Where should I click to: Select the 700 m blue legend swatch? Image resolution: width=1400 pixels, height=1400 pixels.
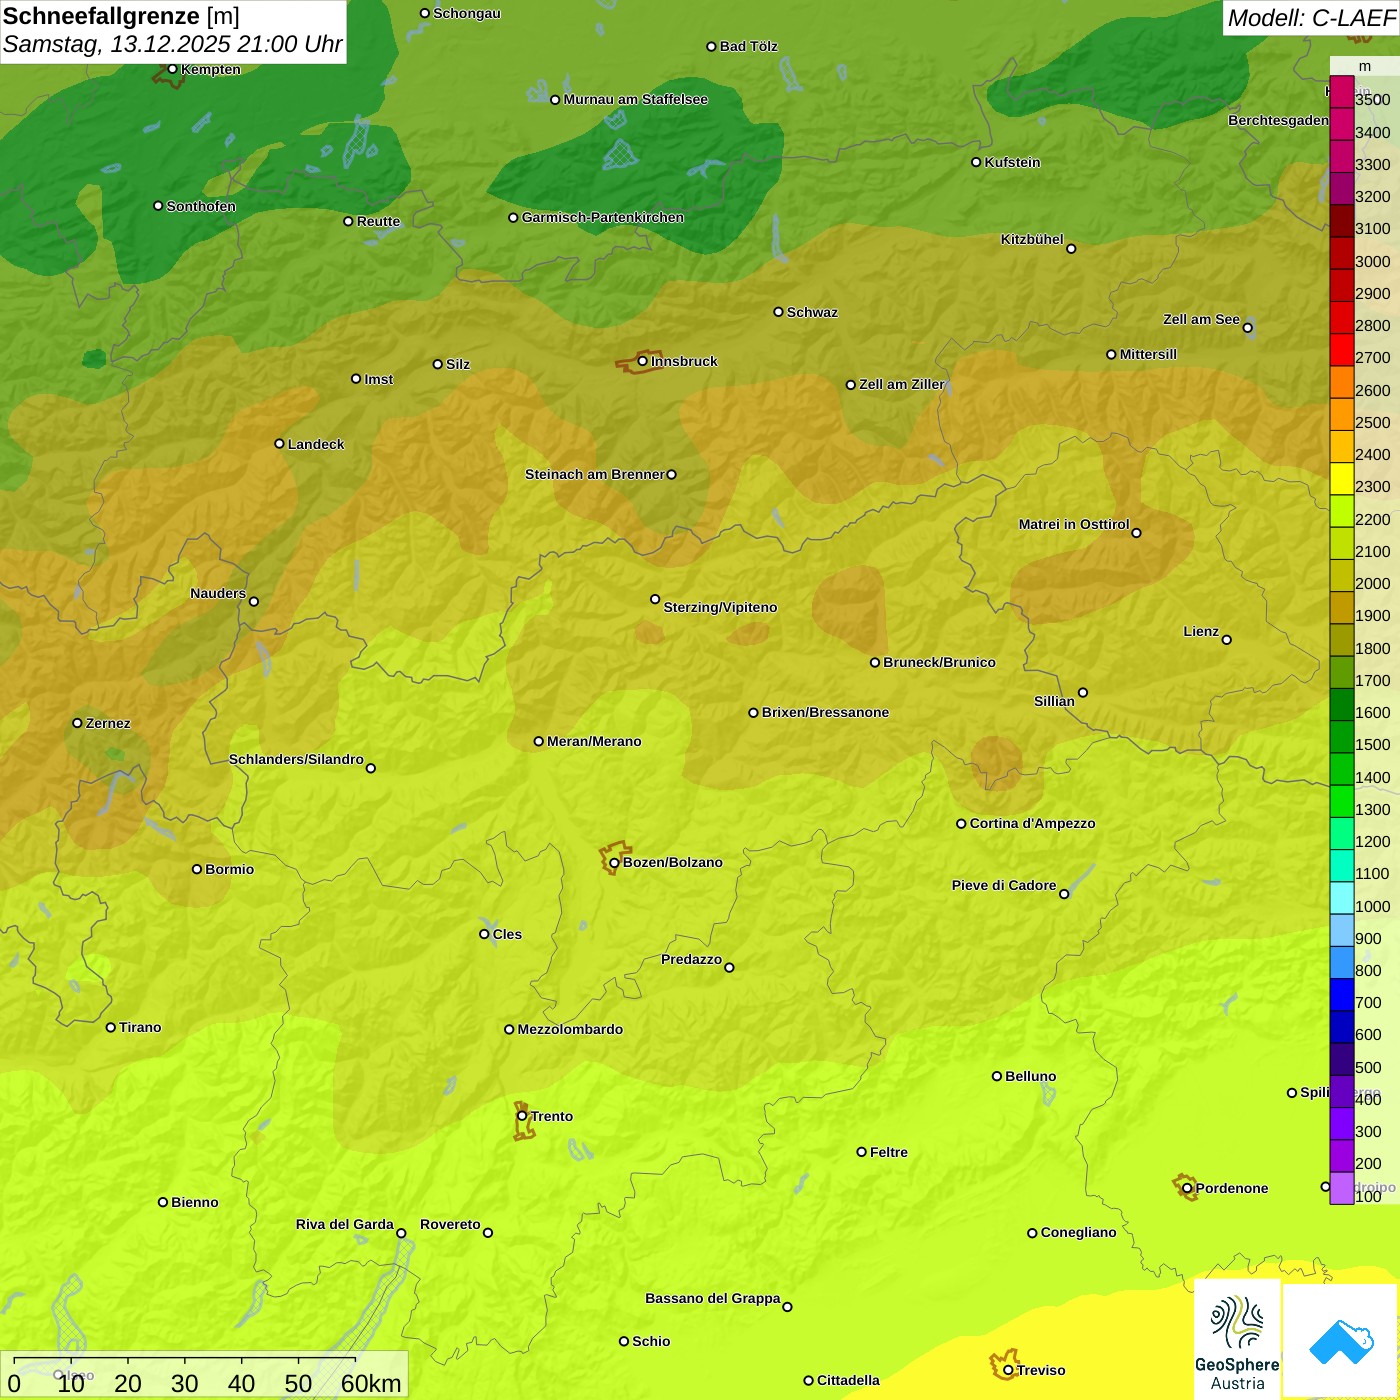tap(1342, 995)
